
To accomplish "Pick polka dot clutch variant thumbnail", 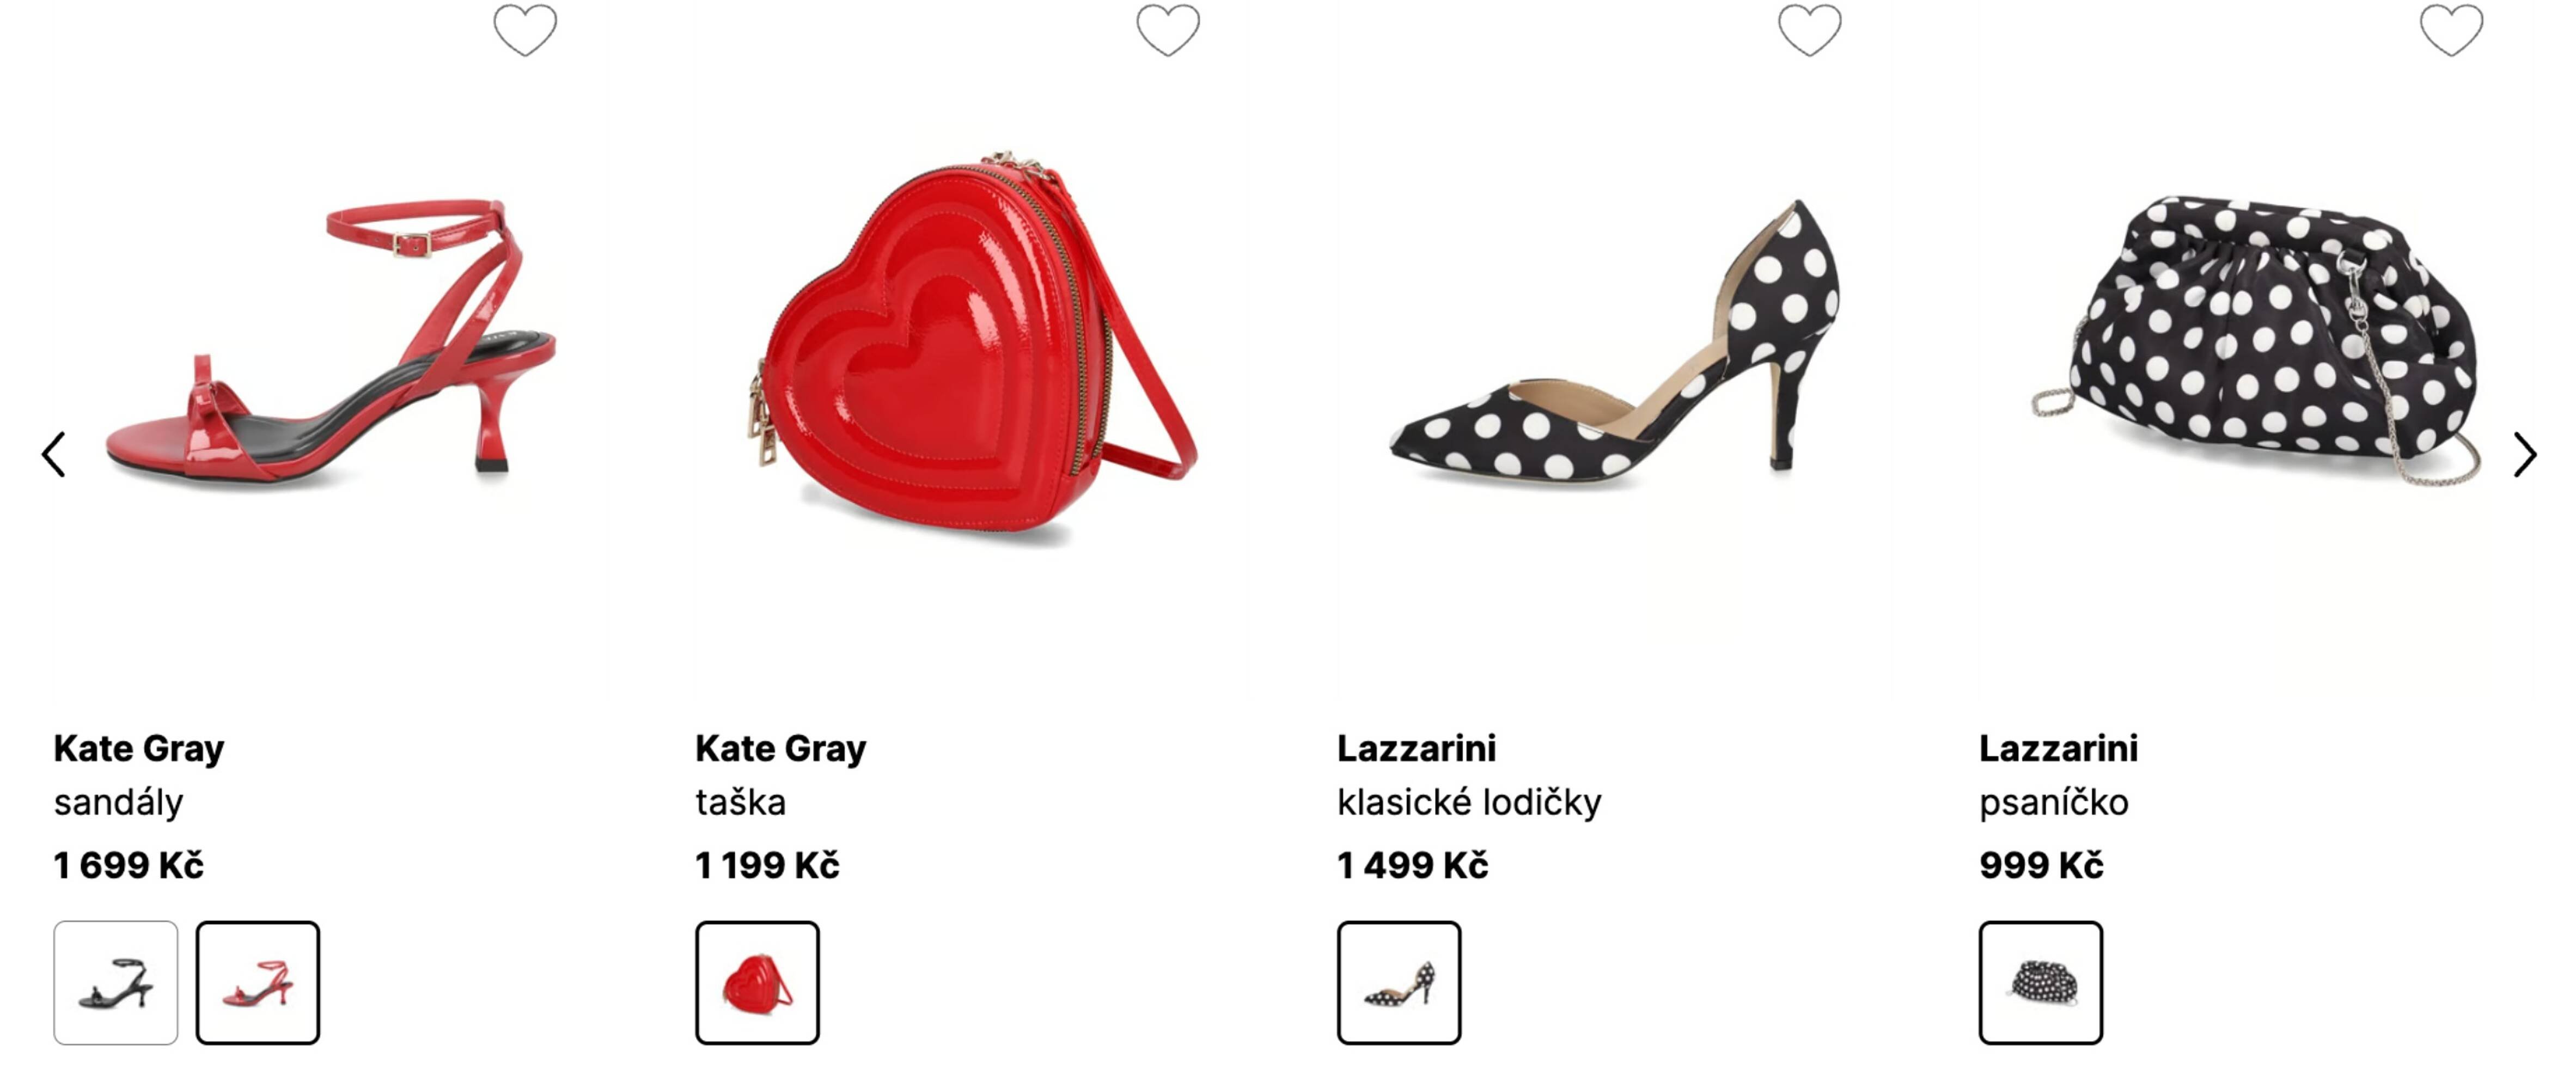I will [x=2041, y=982].
